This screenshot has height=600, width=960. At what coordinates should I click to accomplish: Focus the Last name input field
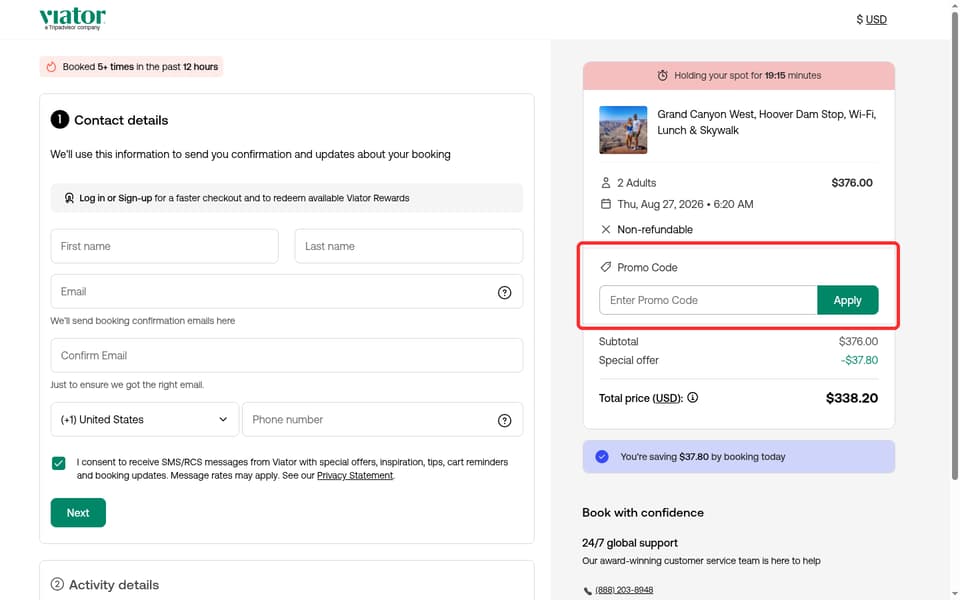tap(408, 246)
